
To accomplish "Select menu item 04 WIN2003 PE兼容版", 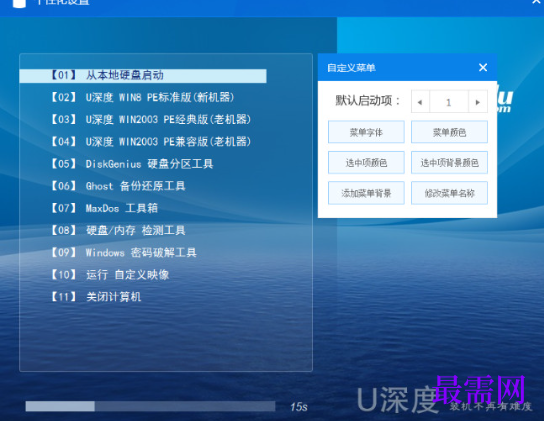I will click(x=151, y=142).
